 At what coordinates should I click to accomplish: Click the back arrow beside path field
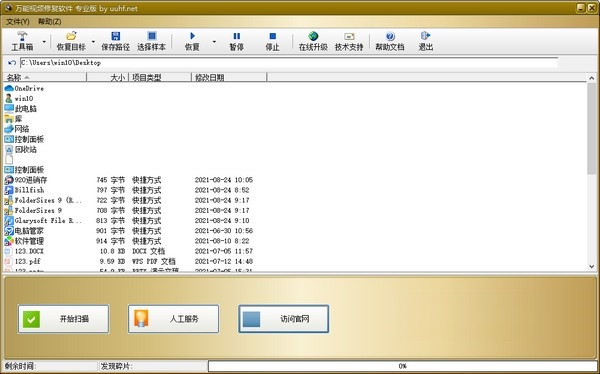click(12, 62)
